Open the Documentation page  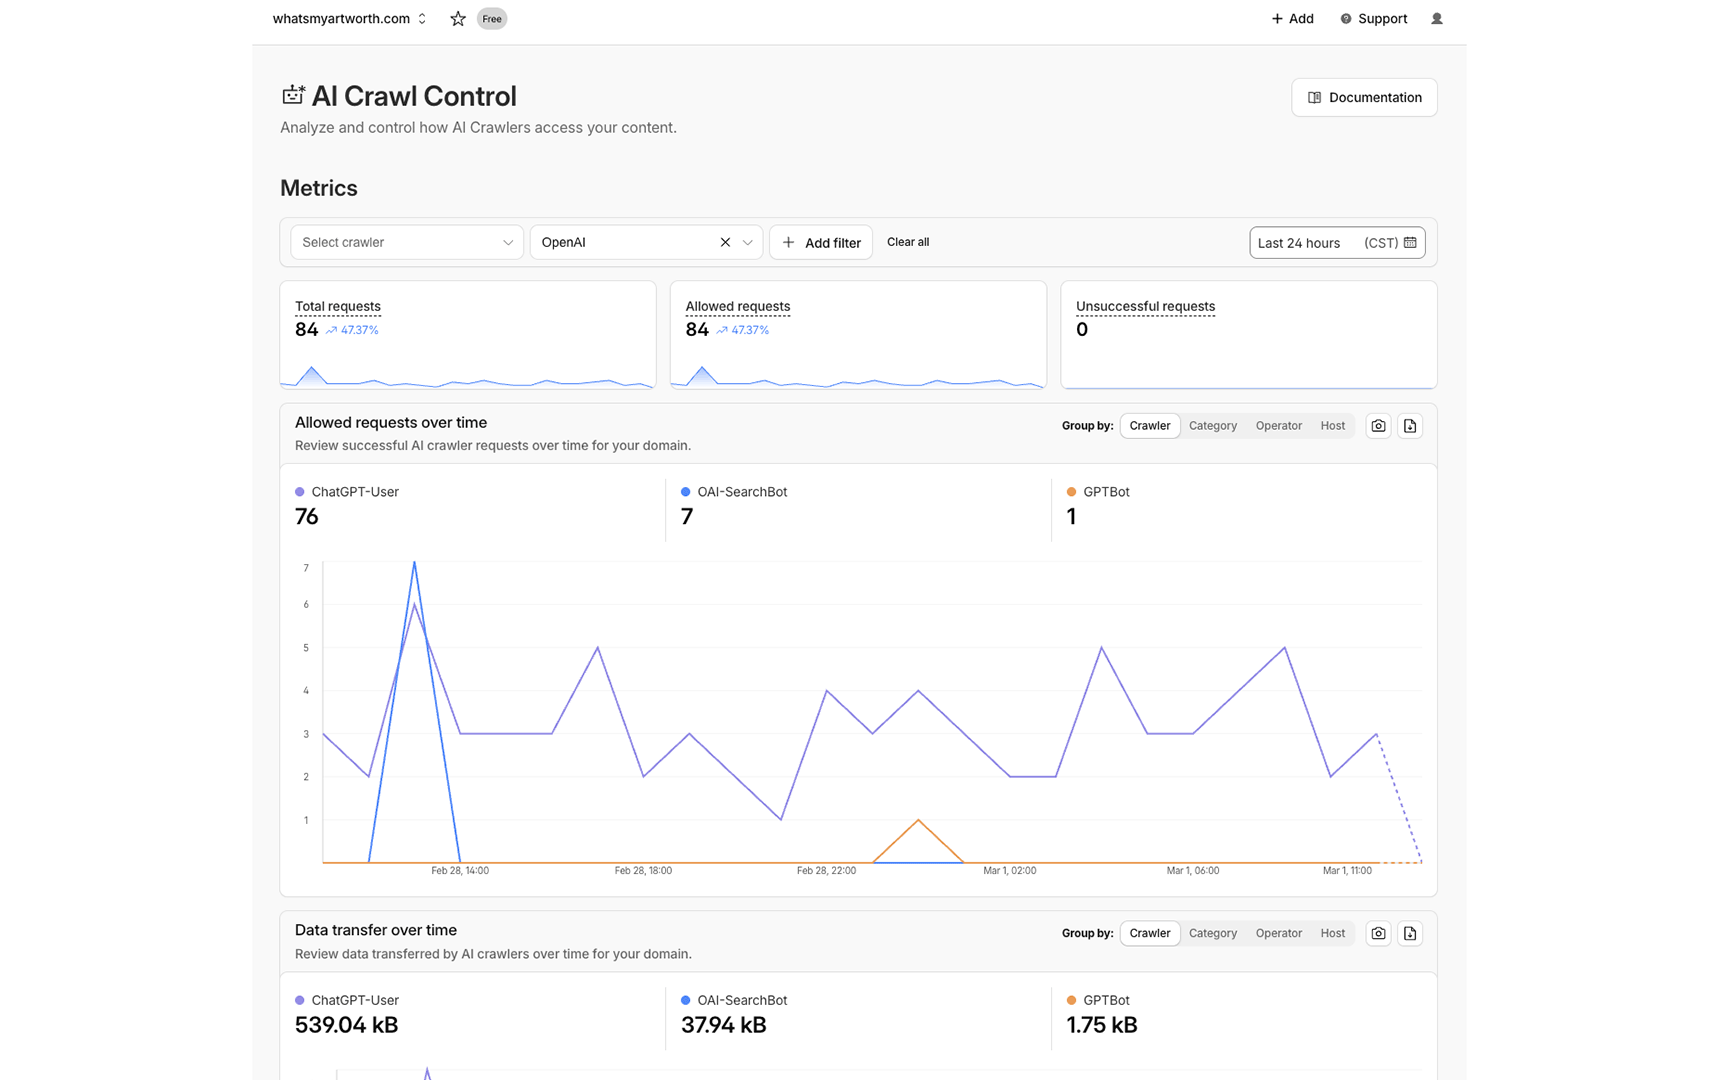coord(1364,97)
